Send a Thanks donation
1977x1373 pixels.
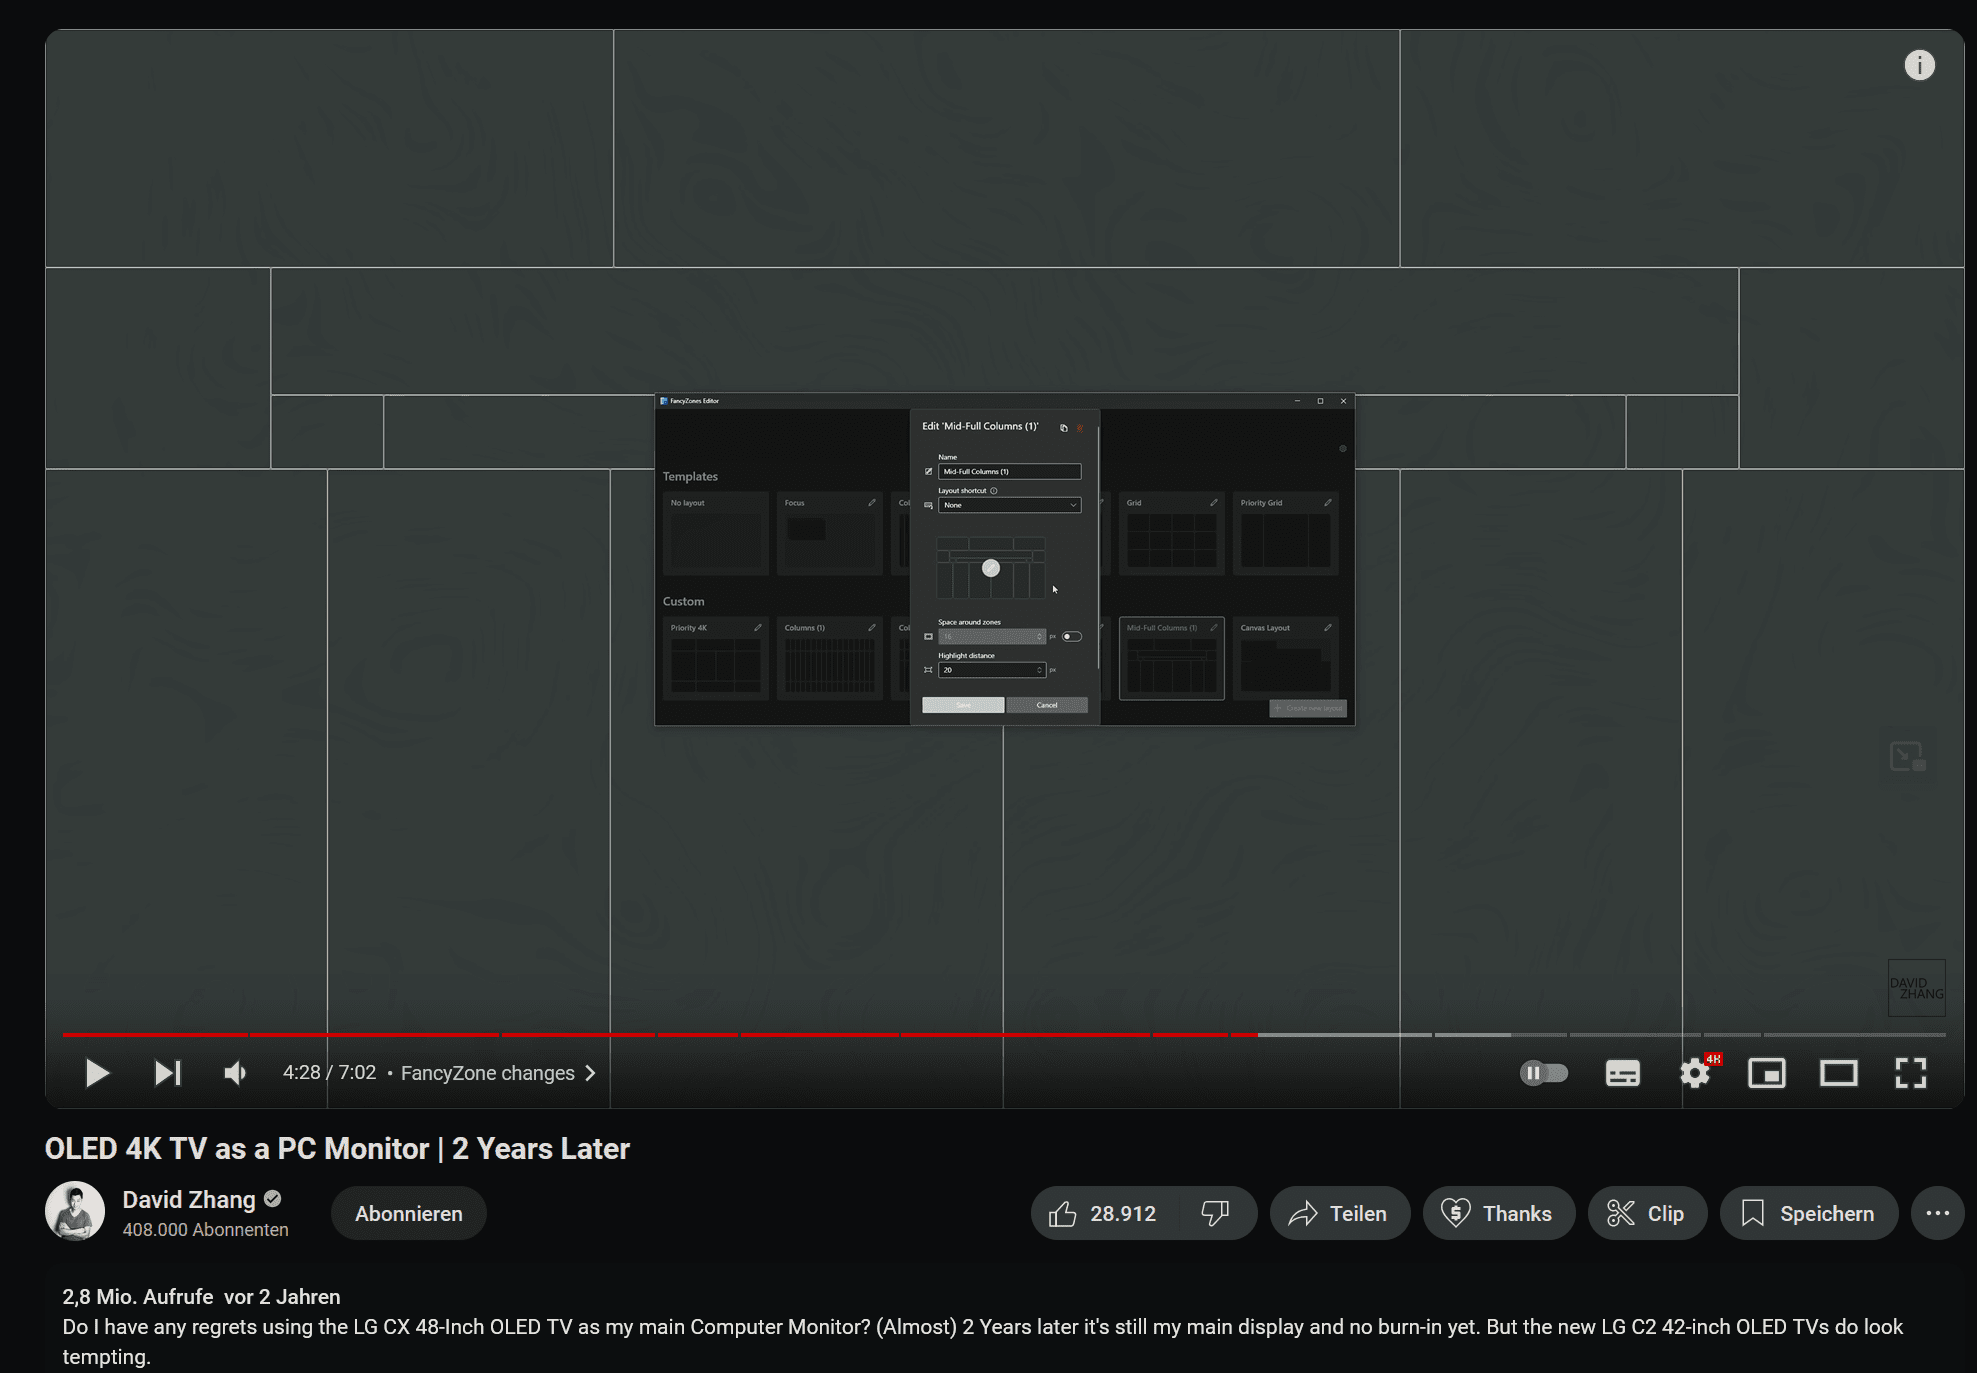coord(1498,1213)
